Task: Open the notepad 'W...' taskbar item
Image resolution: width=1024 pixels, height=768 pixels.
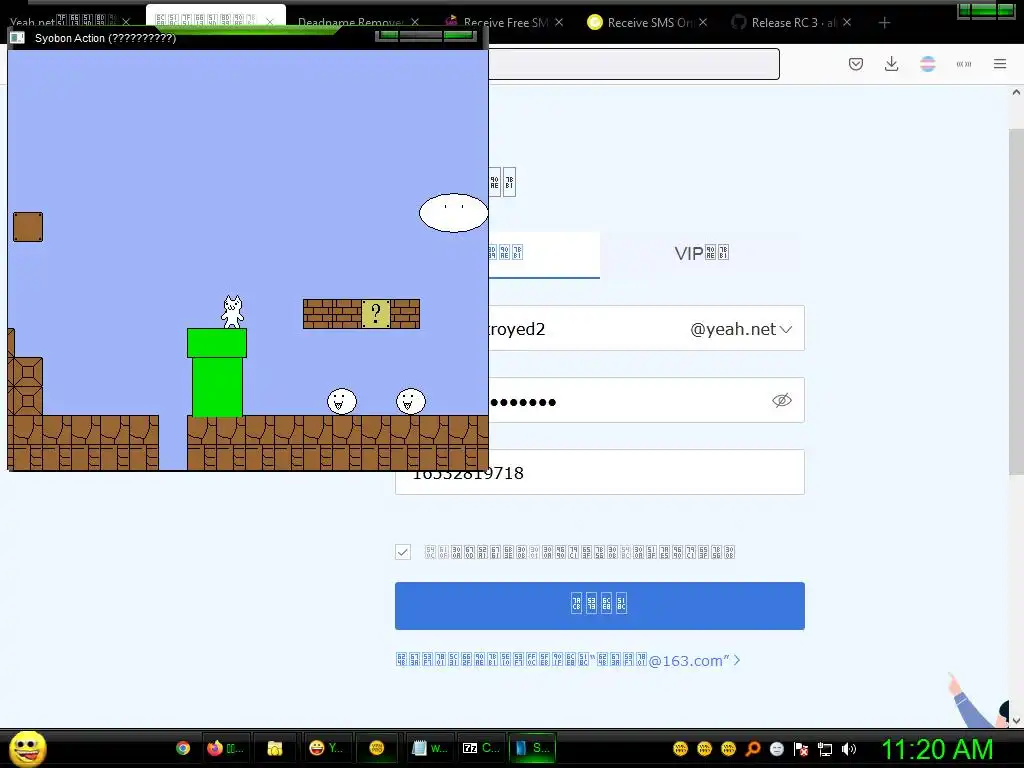Action: (x=430, y=748)
